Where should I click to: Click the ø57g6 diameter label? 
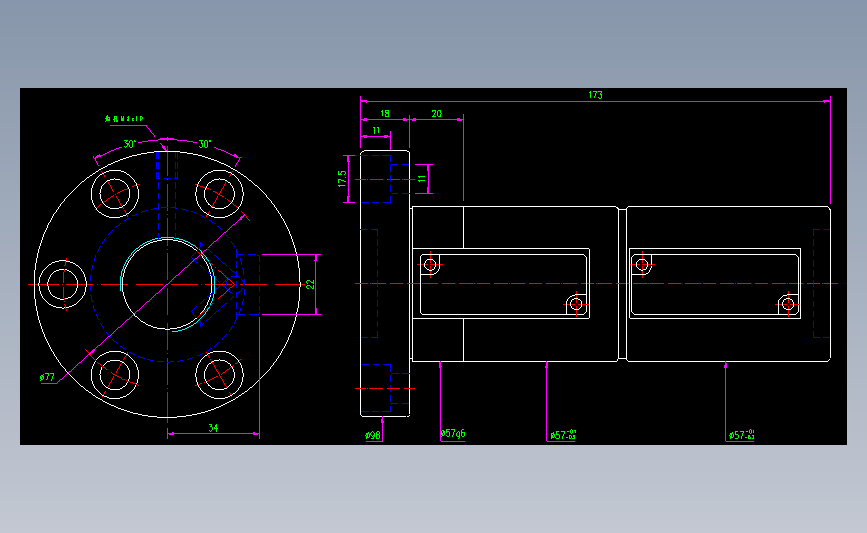(453, 433)
